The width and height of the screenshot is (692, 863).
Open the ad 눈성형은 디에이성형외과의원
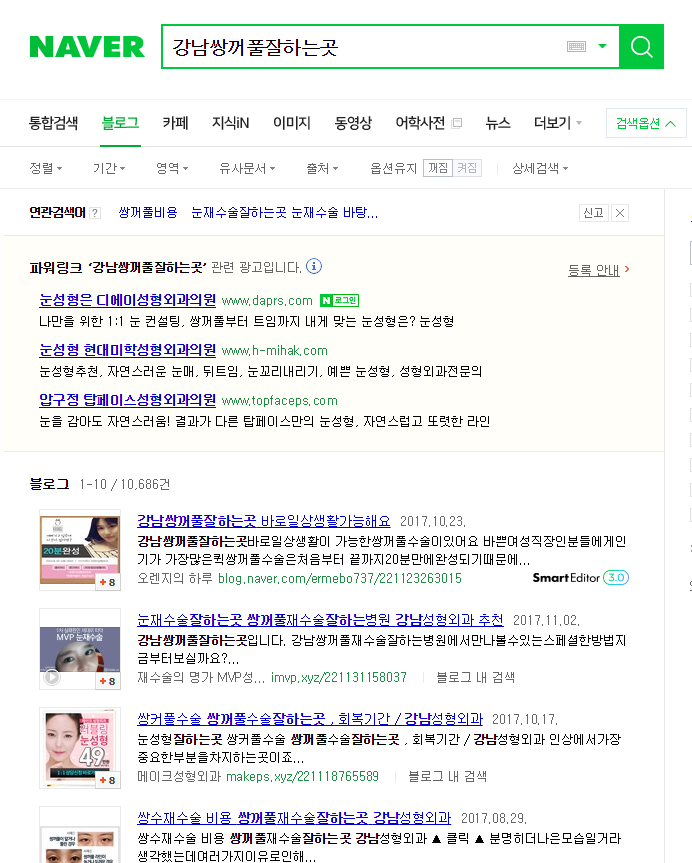(127, 300)
